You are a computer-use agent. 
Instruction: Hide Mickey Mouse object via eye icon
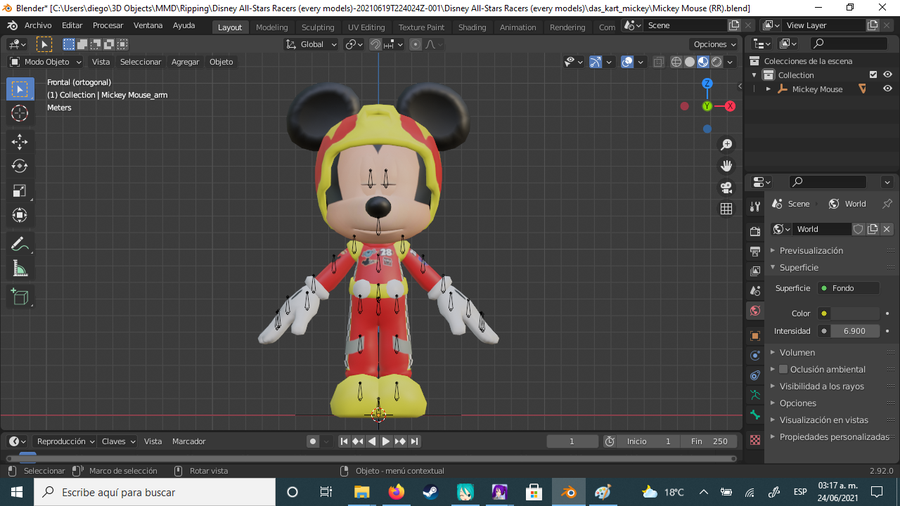click(x=887, y=89)
